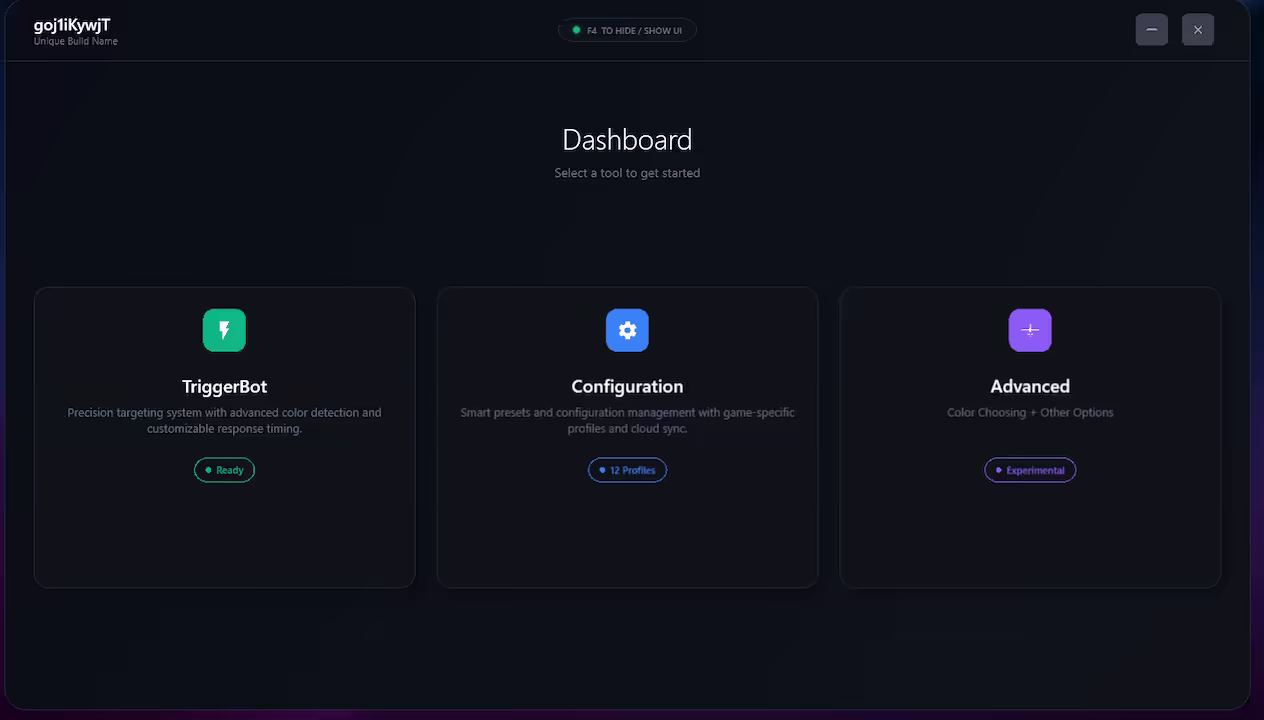Click the blue gear Configuration icon
This screenshot has height=720, width=1264.
coord(627,330)
